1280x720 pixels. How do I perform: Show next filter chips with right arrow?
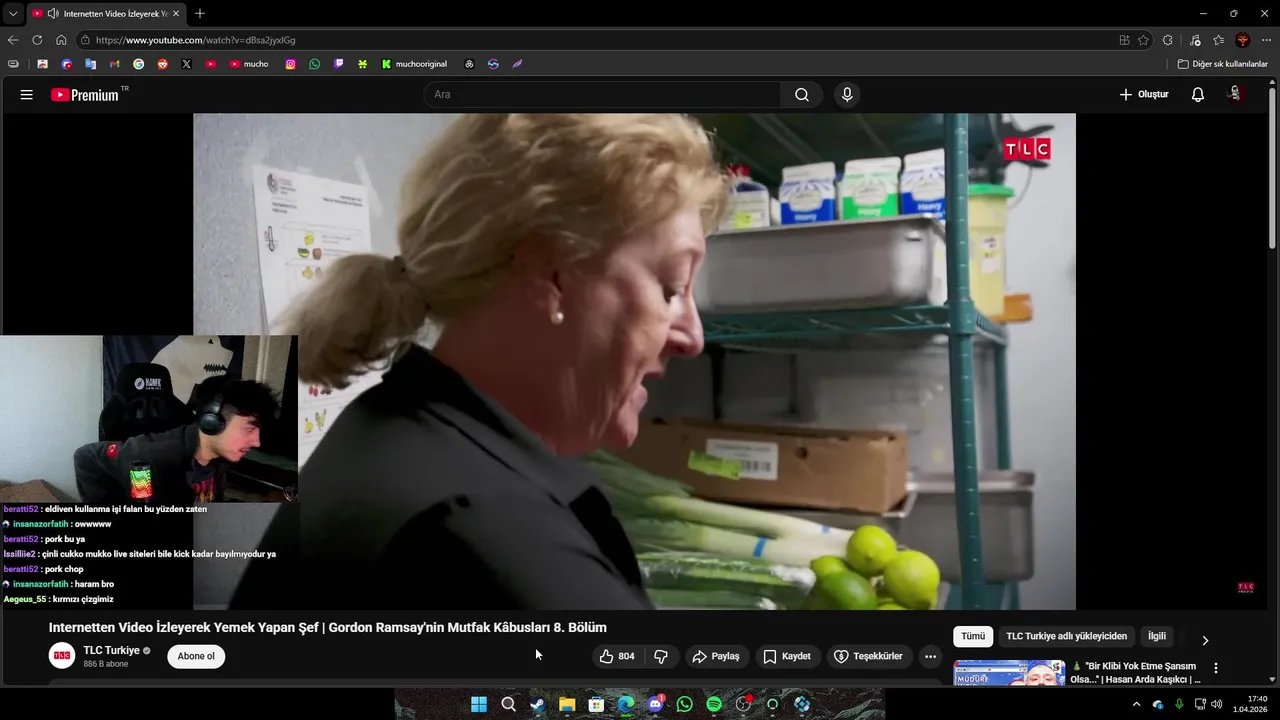pyautogui.click(x=1205, y=640)
